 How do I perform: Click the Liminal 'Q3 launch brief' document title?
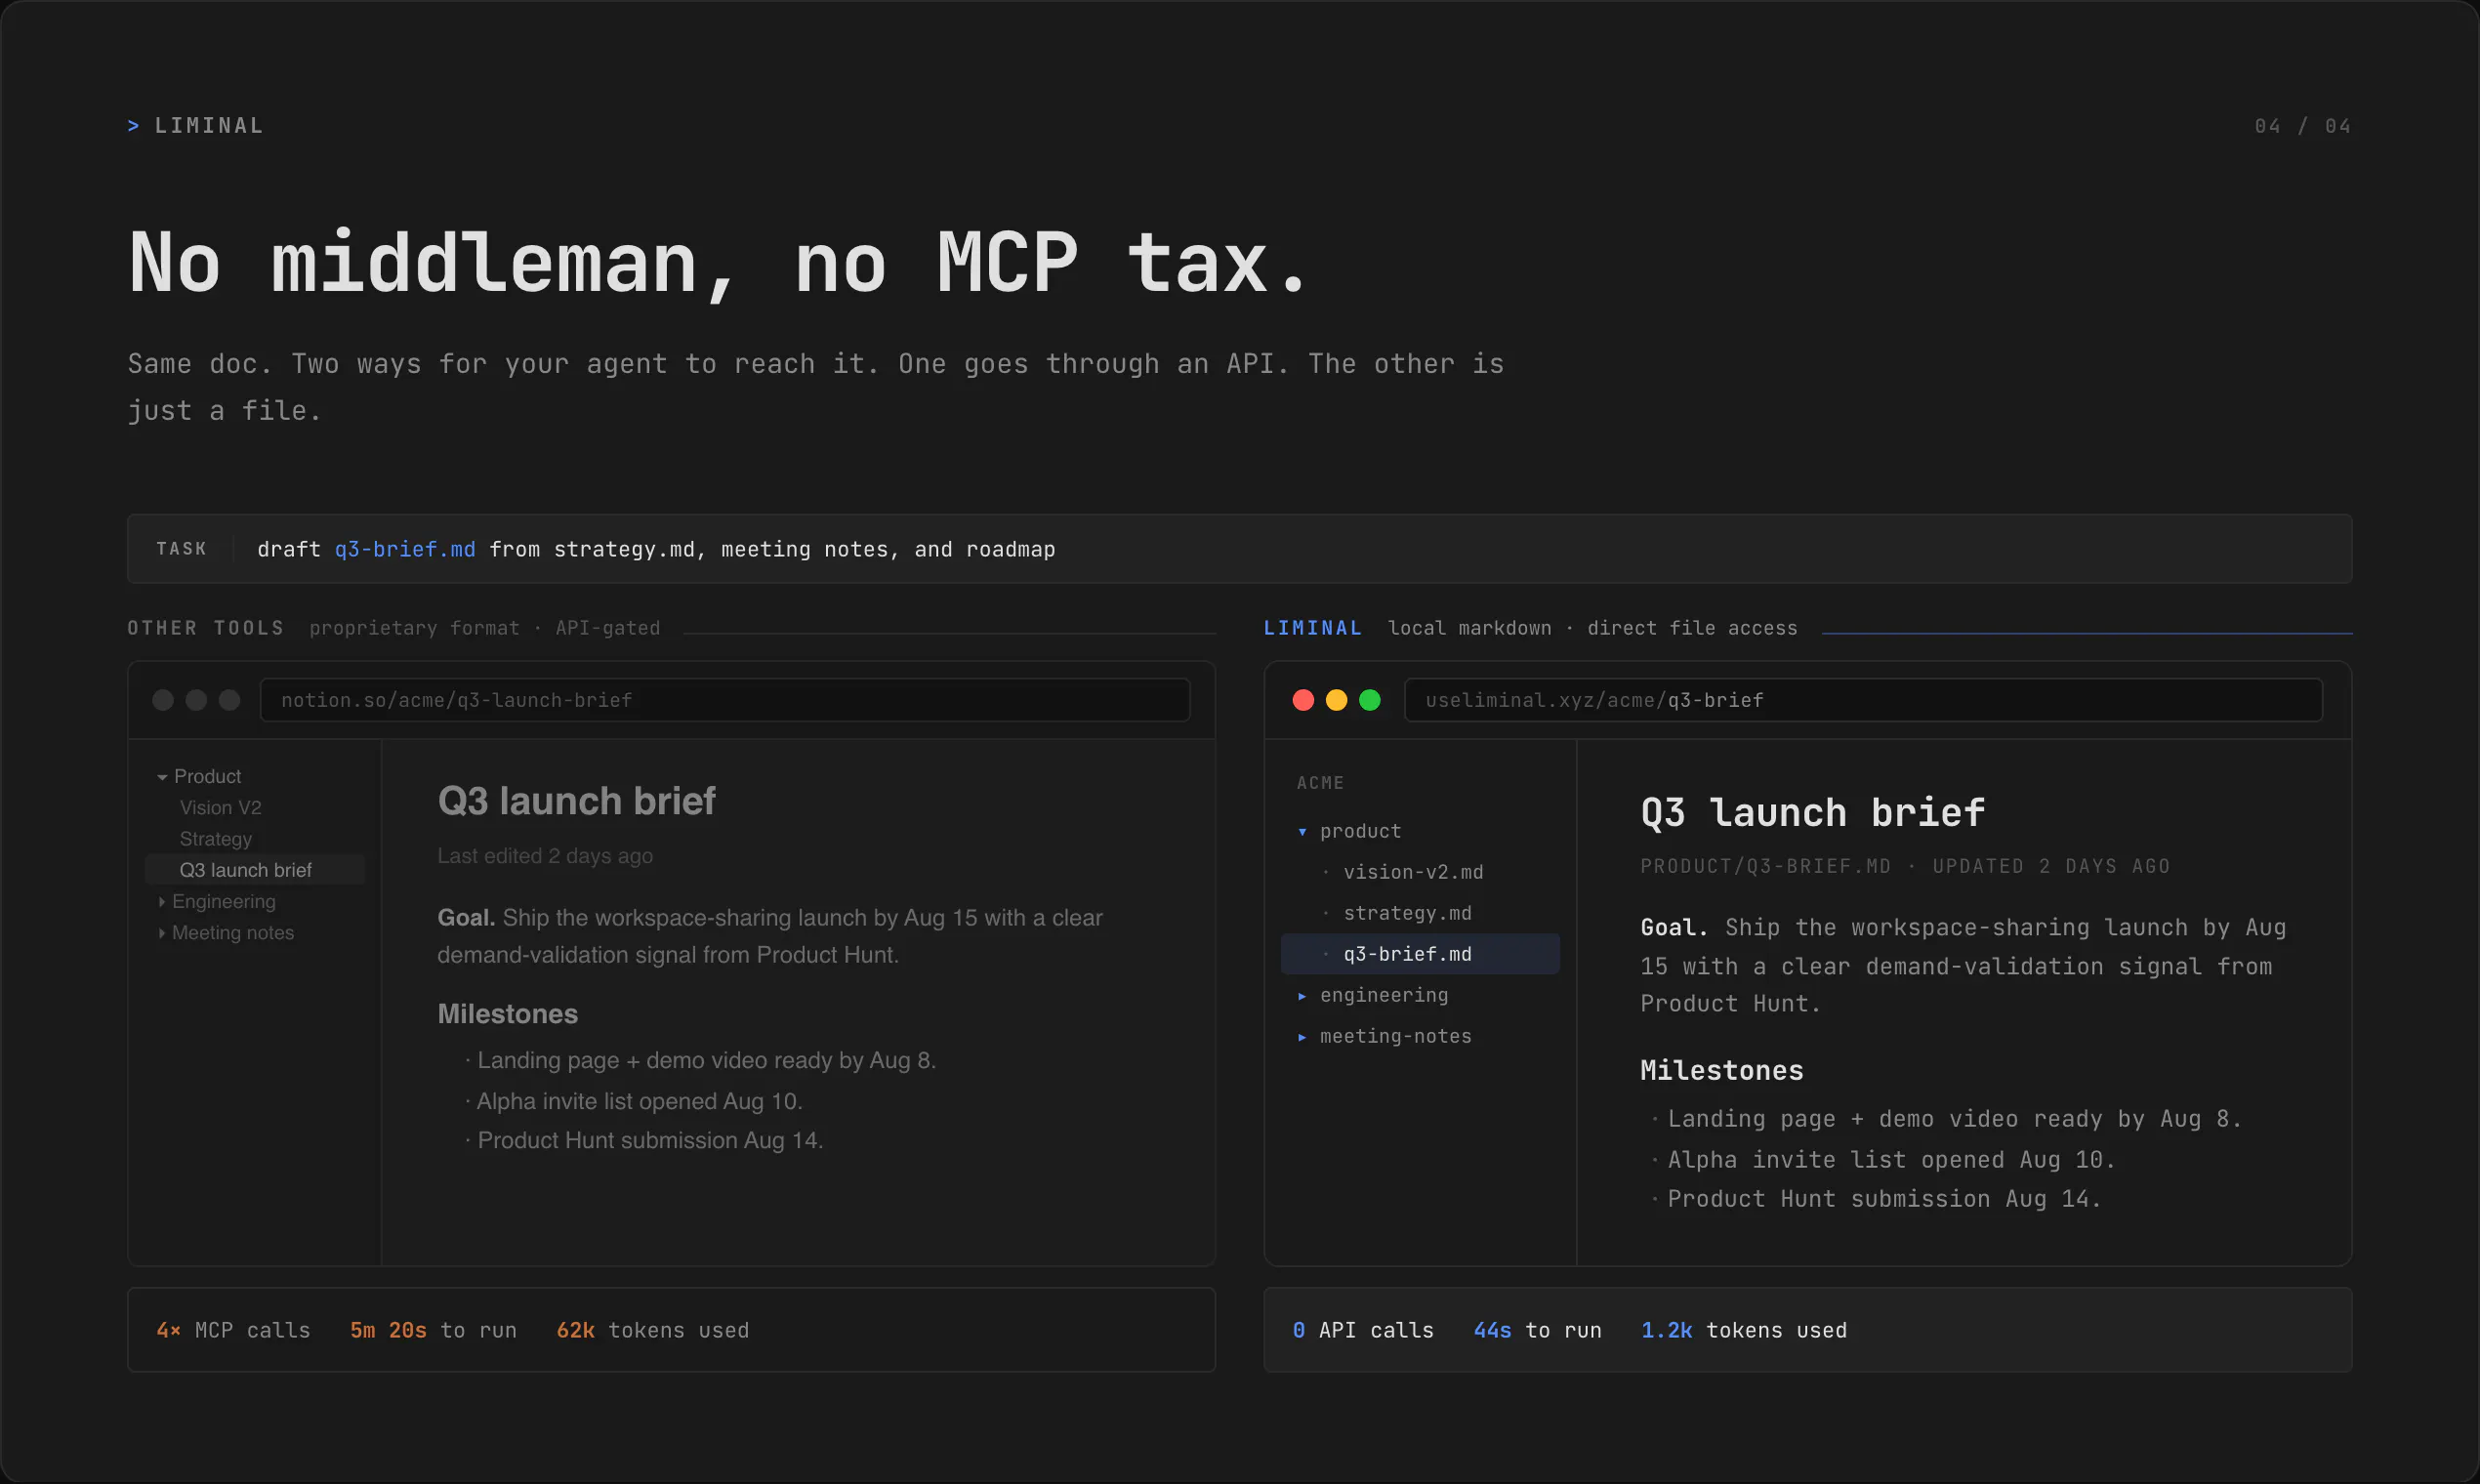[1812, 812]
